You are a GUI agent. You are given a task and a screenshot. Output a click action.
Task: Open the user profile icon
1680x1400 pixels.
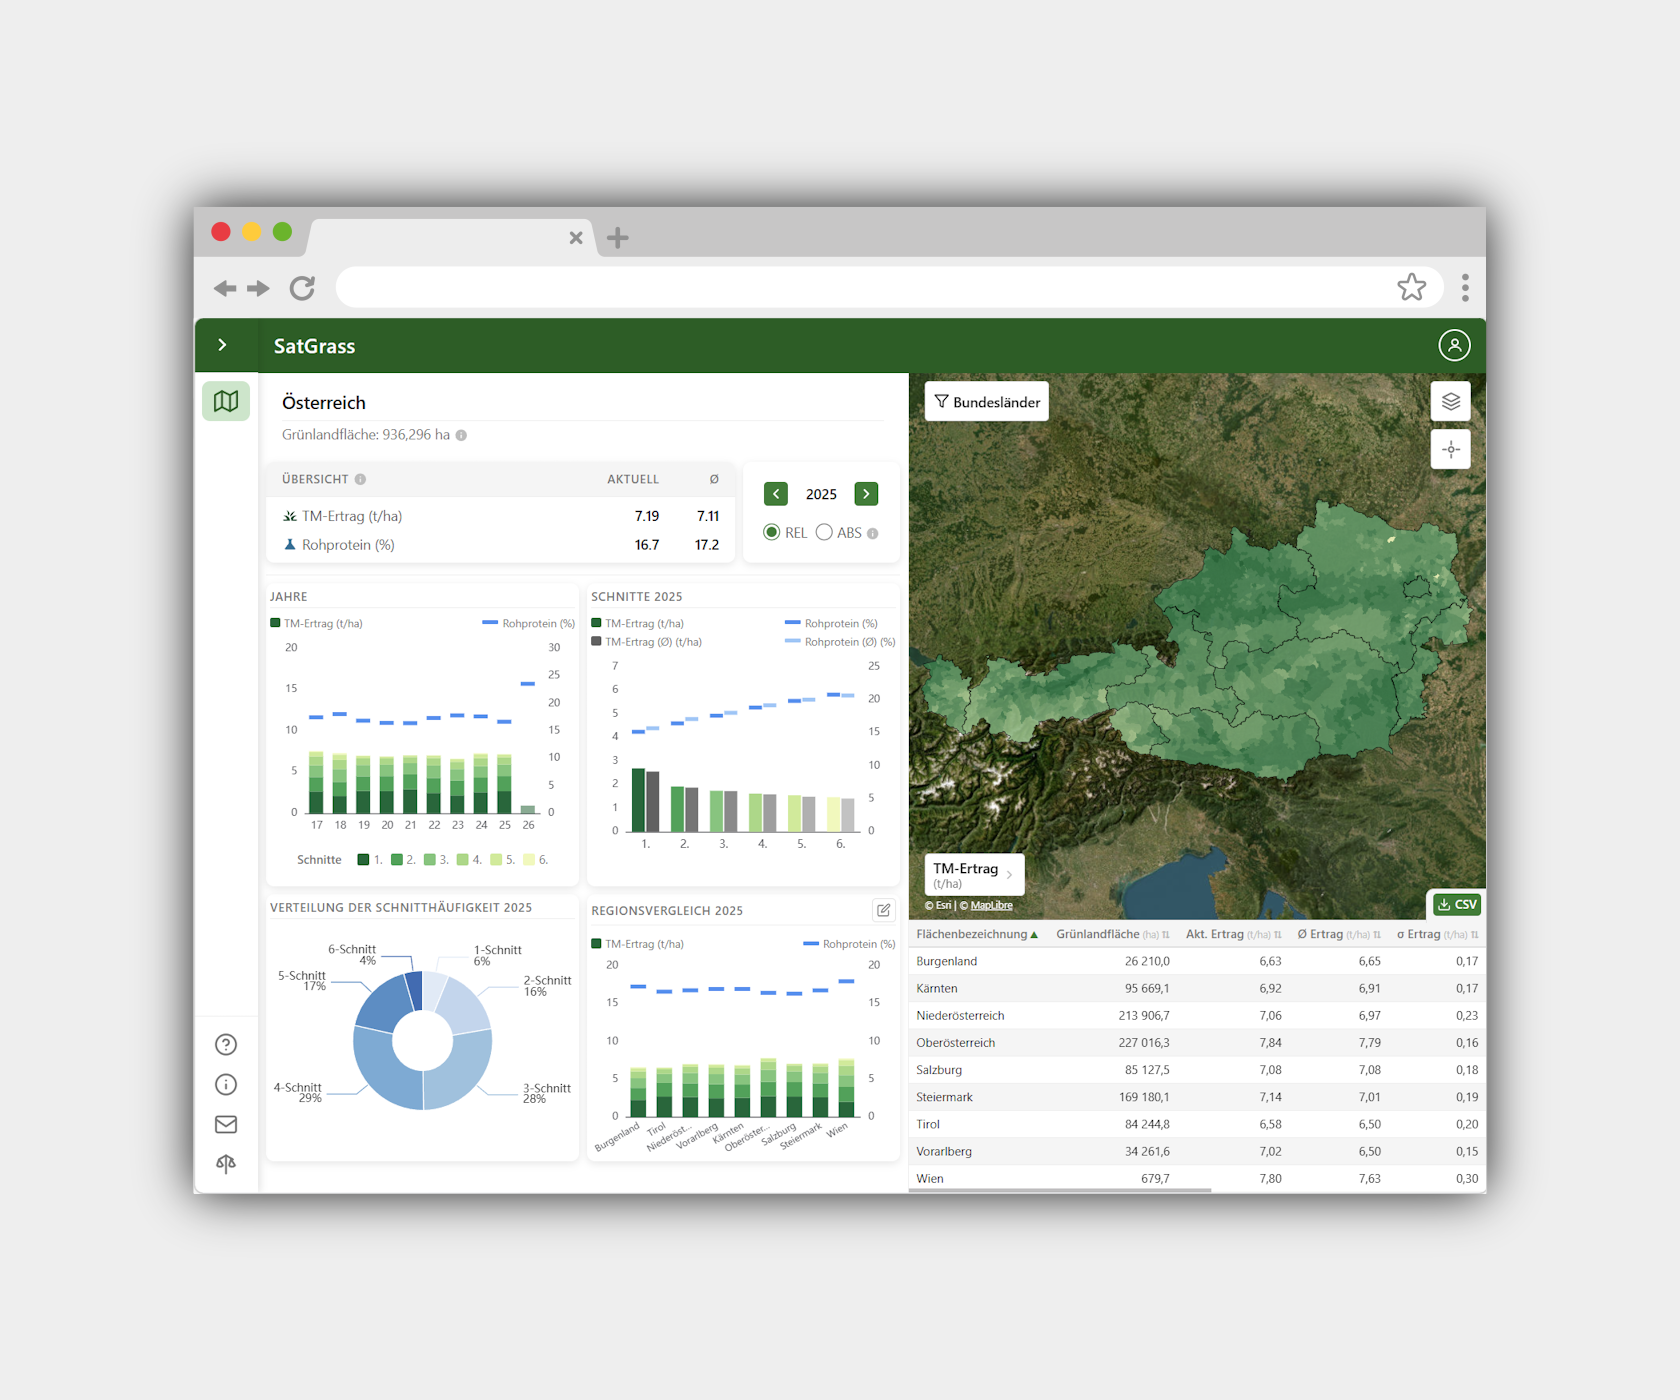tap(1454, 345)
